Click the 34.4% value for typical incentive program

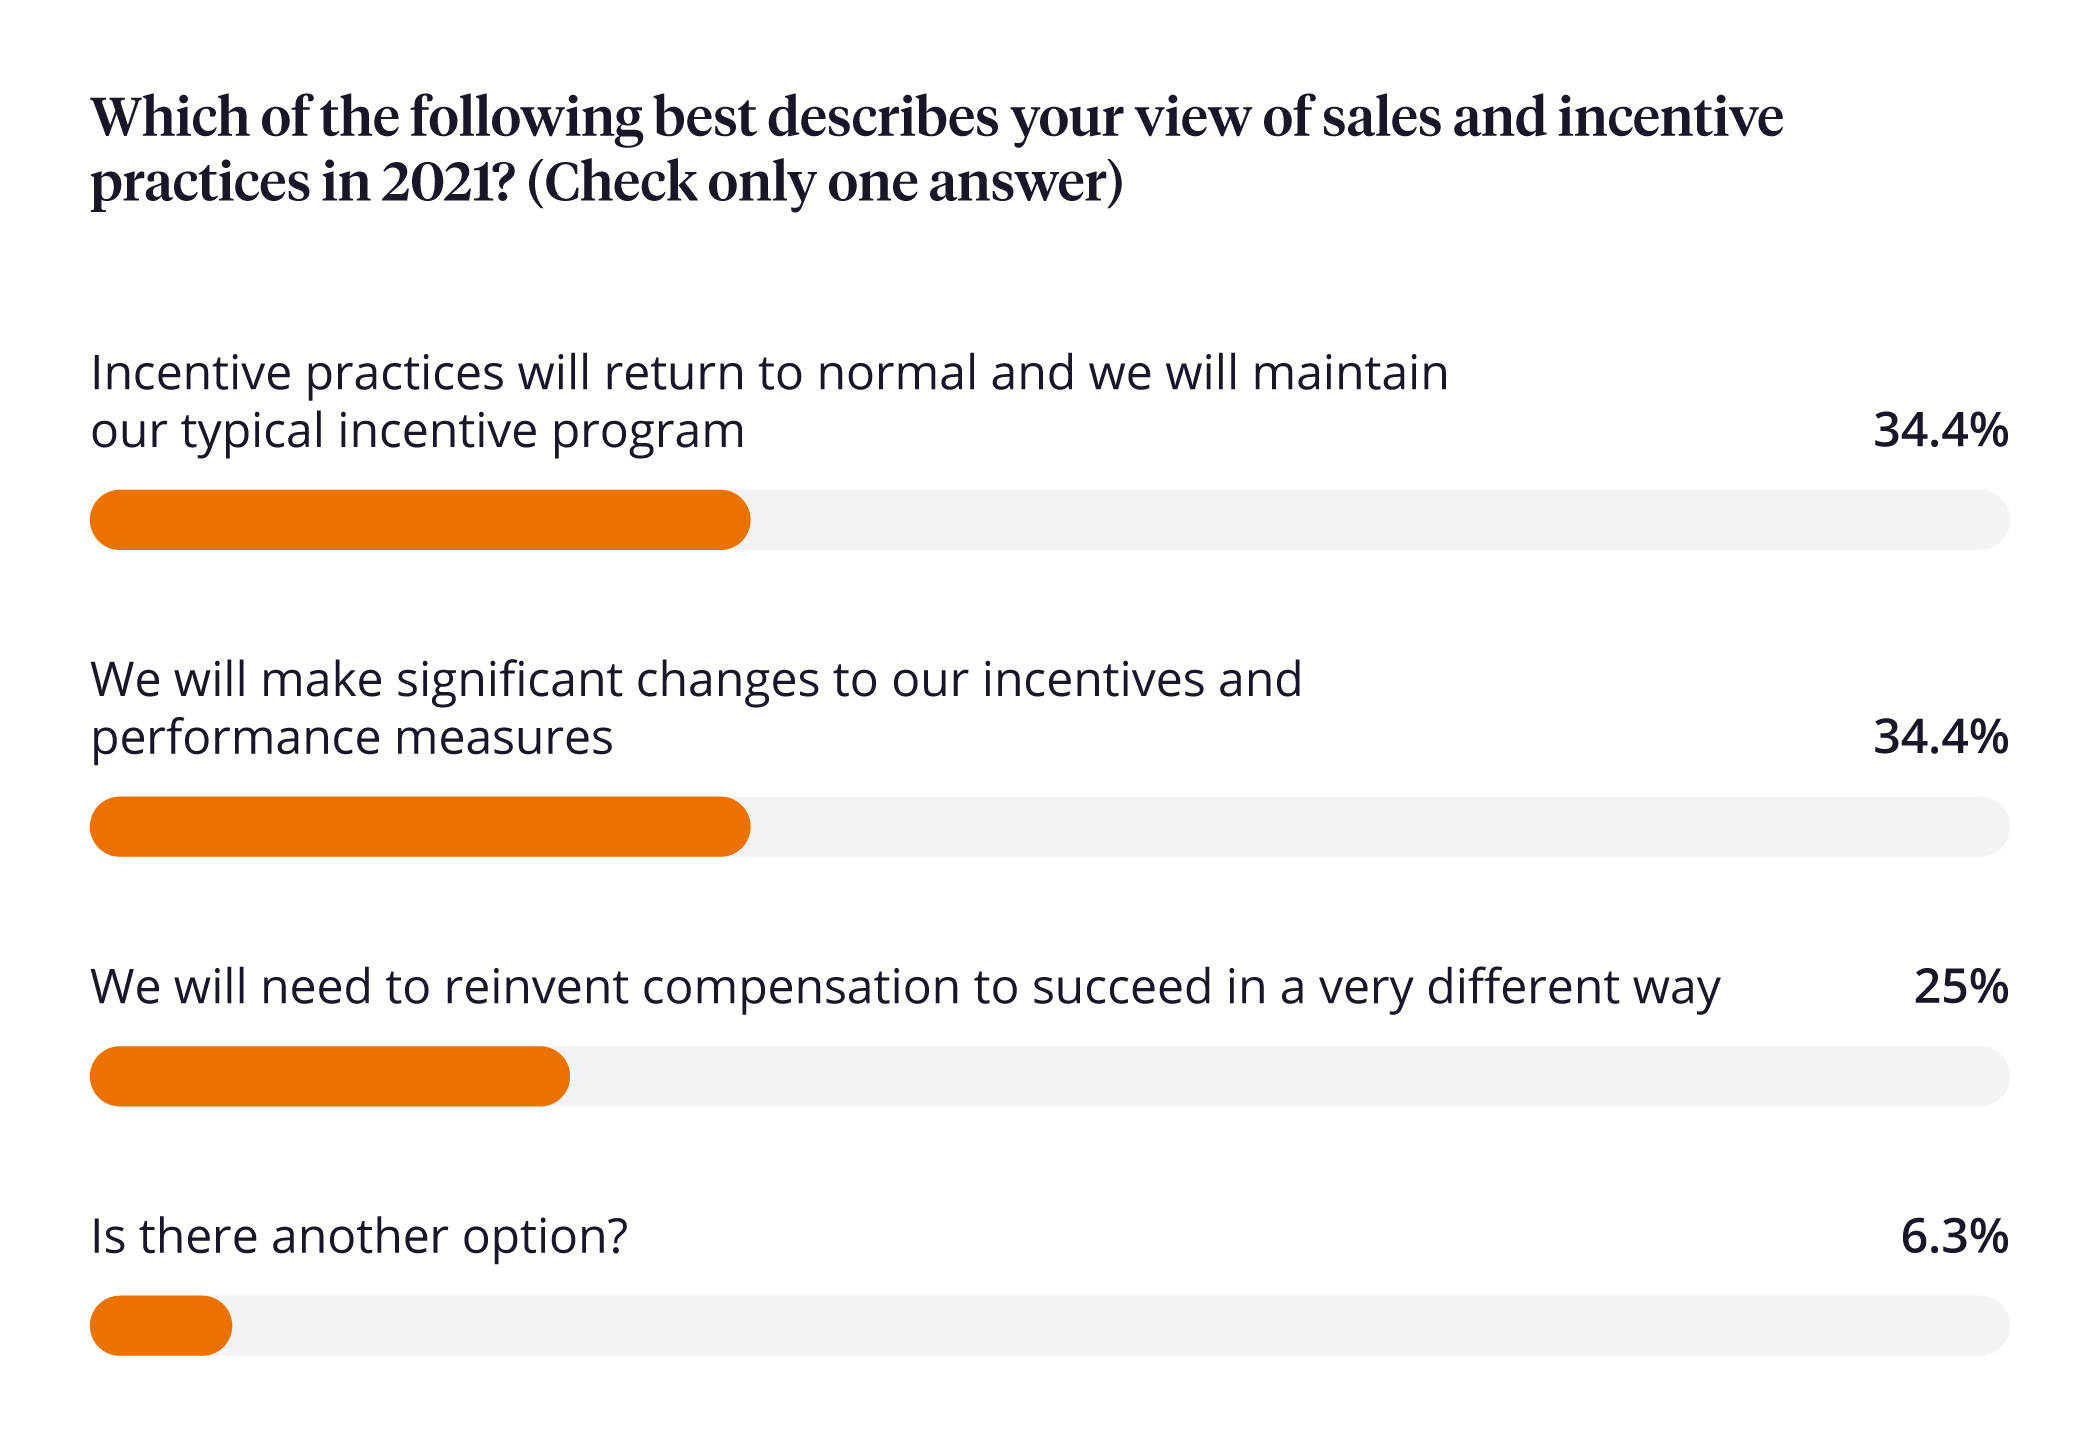(x=1939, y=431)
